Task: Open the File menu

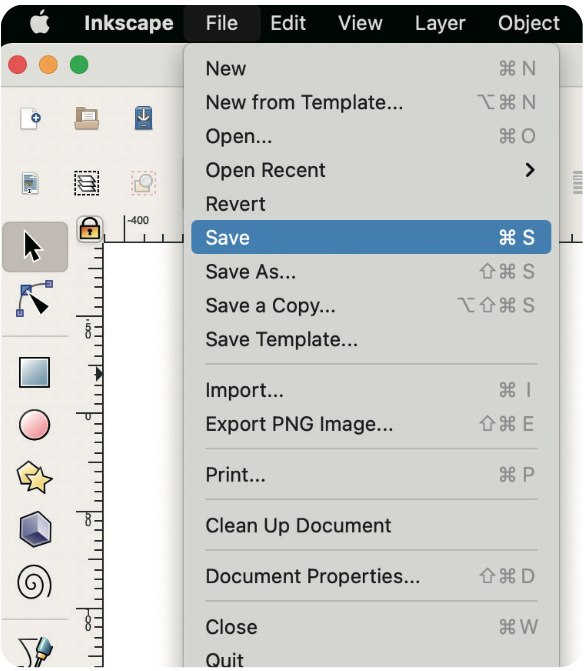Action: (222, 23)
